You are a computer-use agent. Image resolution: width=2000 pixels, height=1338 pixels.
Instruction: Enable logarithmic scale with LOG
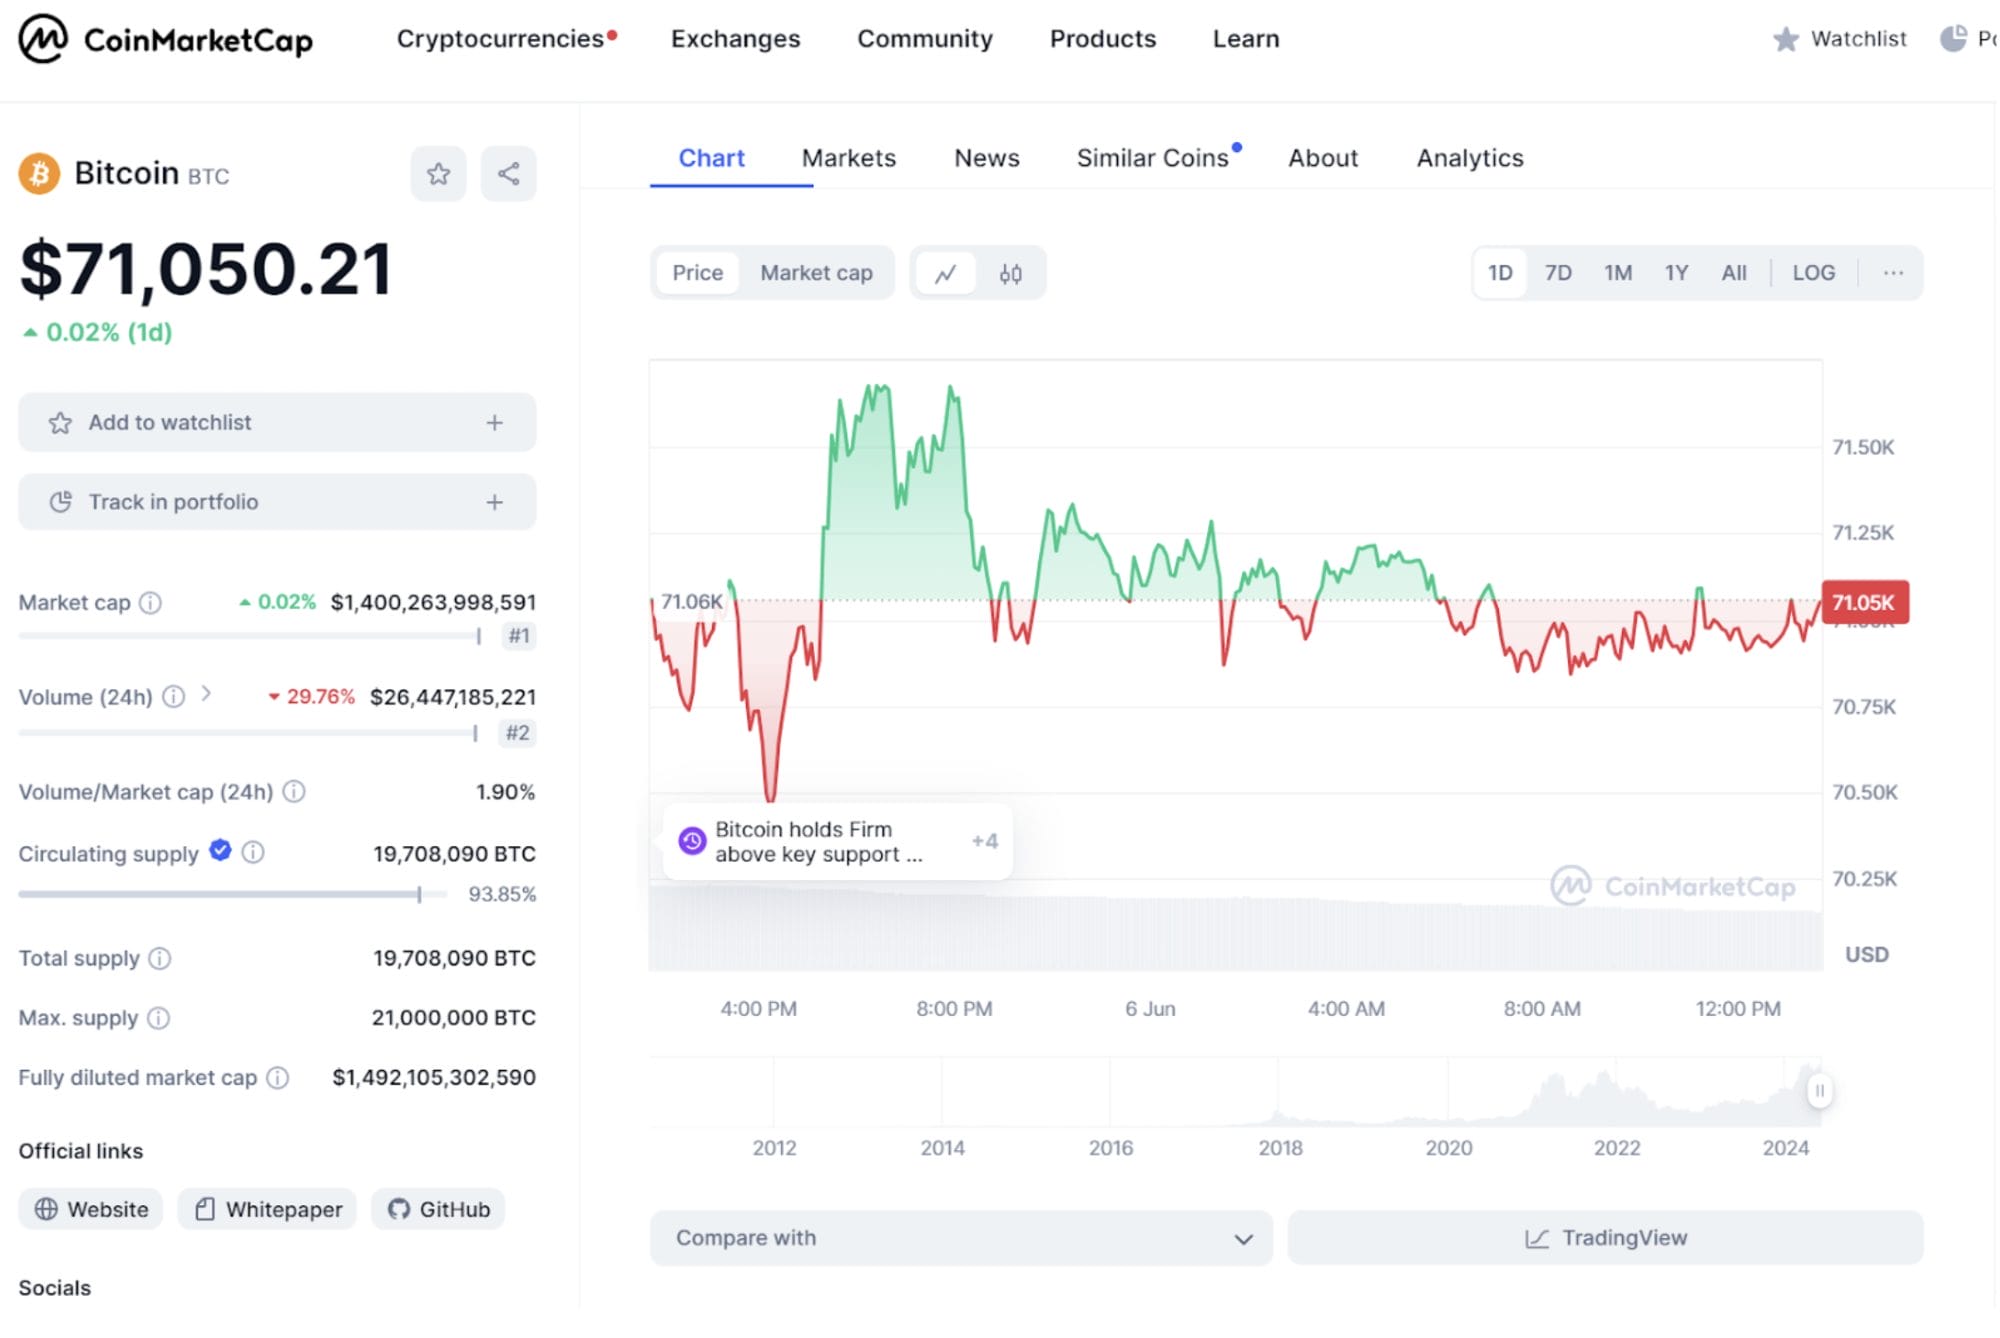1813,272
